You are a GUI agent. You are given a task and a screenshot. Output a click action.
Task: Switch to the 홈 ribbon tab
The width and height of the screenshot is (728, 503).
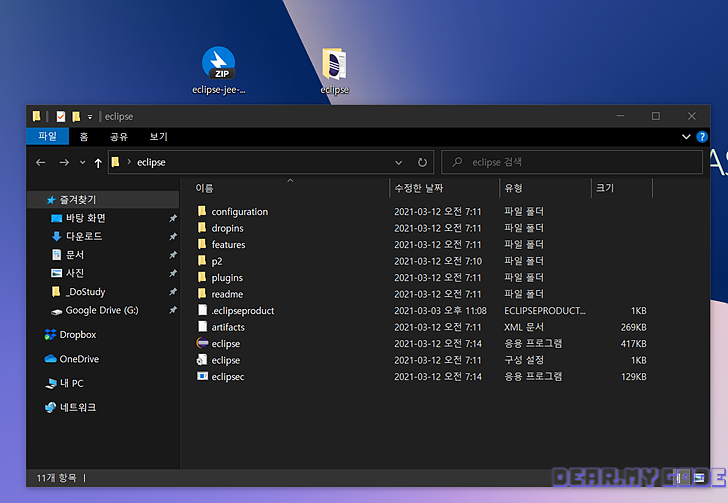click(x=84, y=137)
